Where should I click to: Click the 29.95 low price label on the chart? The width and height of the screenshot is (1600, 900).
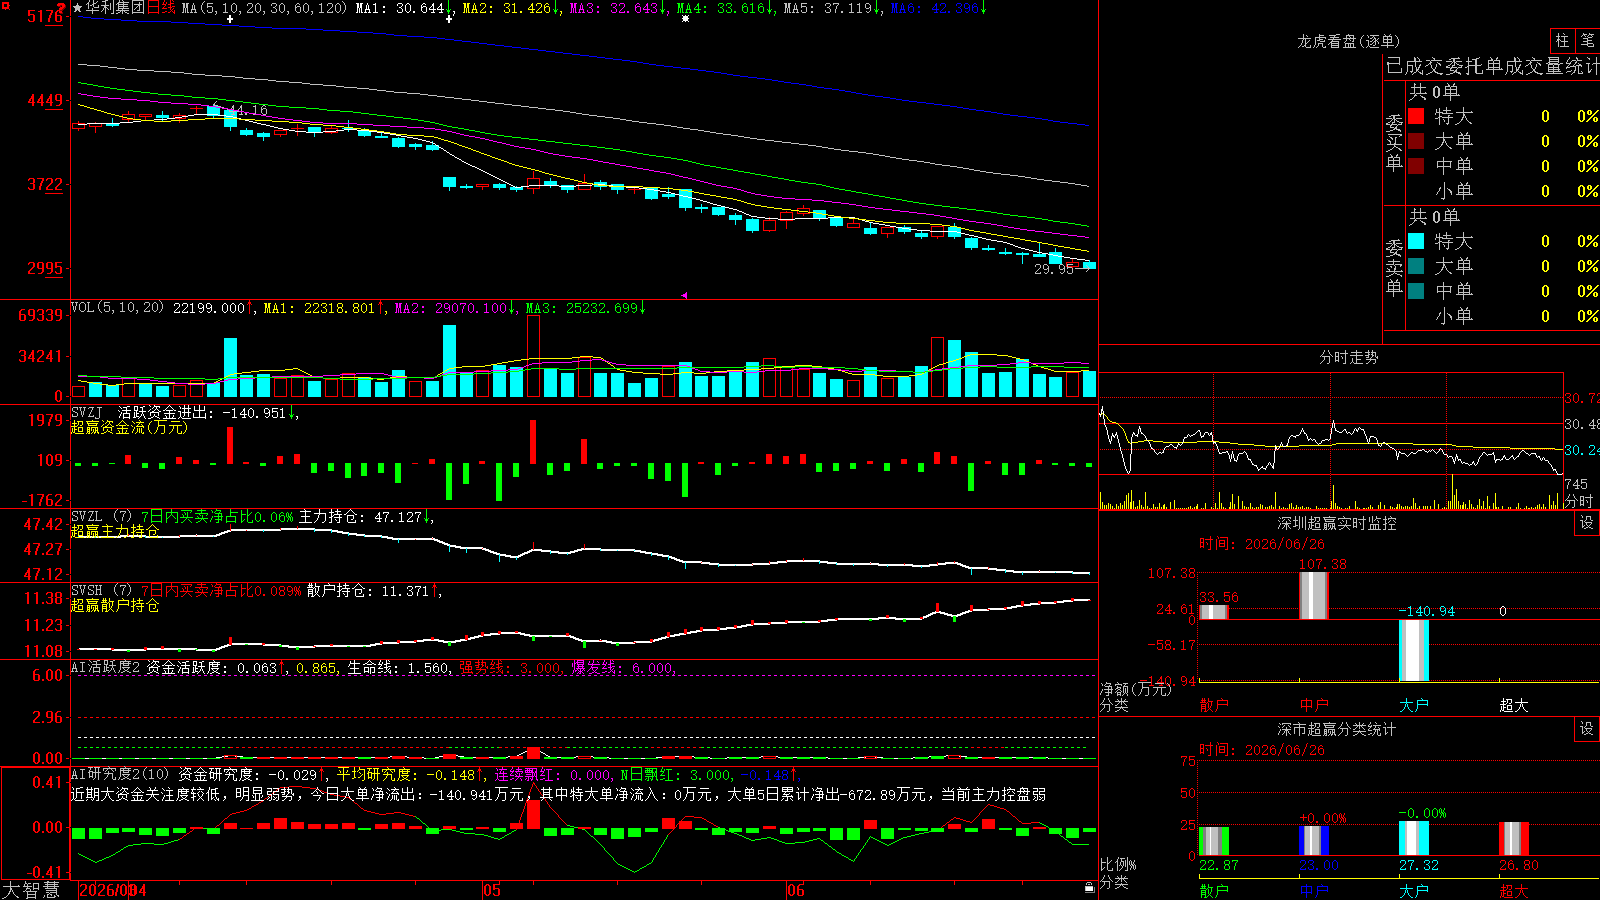tap(1053, 269)
